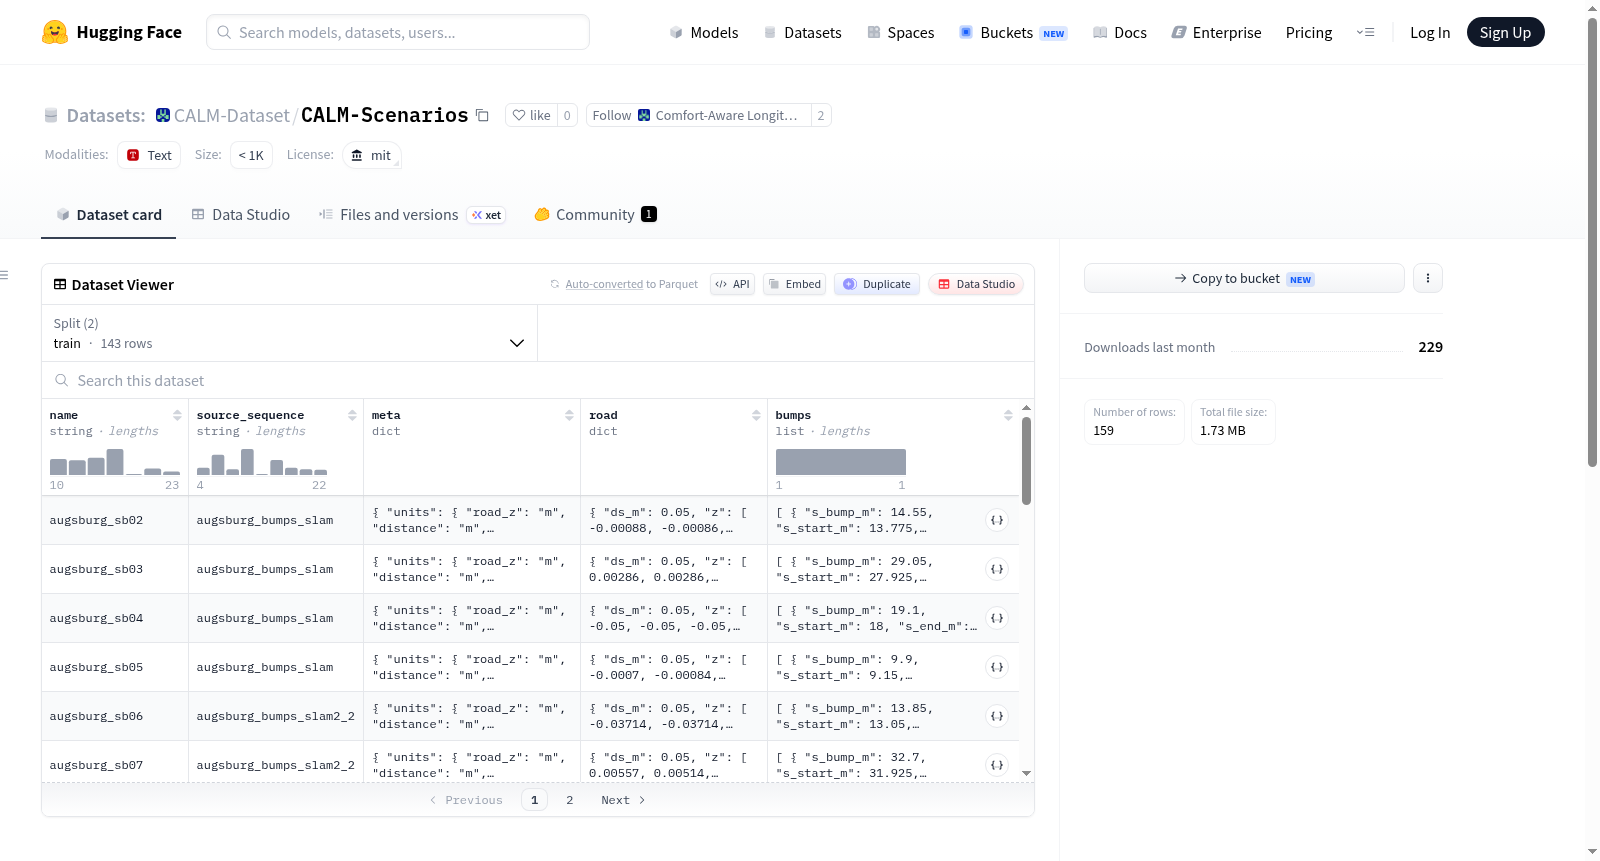
Task: Expand the JSON view for augsburg_sb04 row
Action: point(997,618)
